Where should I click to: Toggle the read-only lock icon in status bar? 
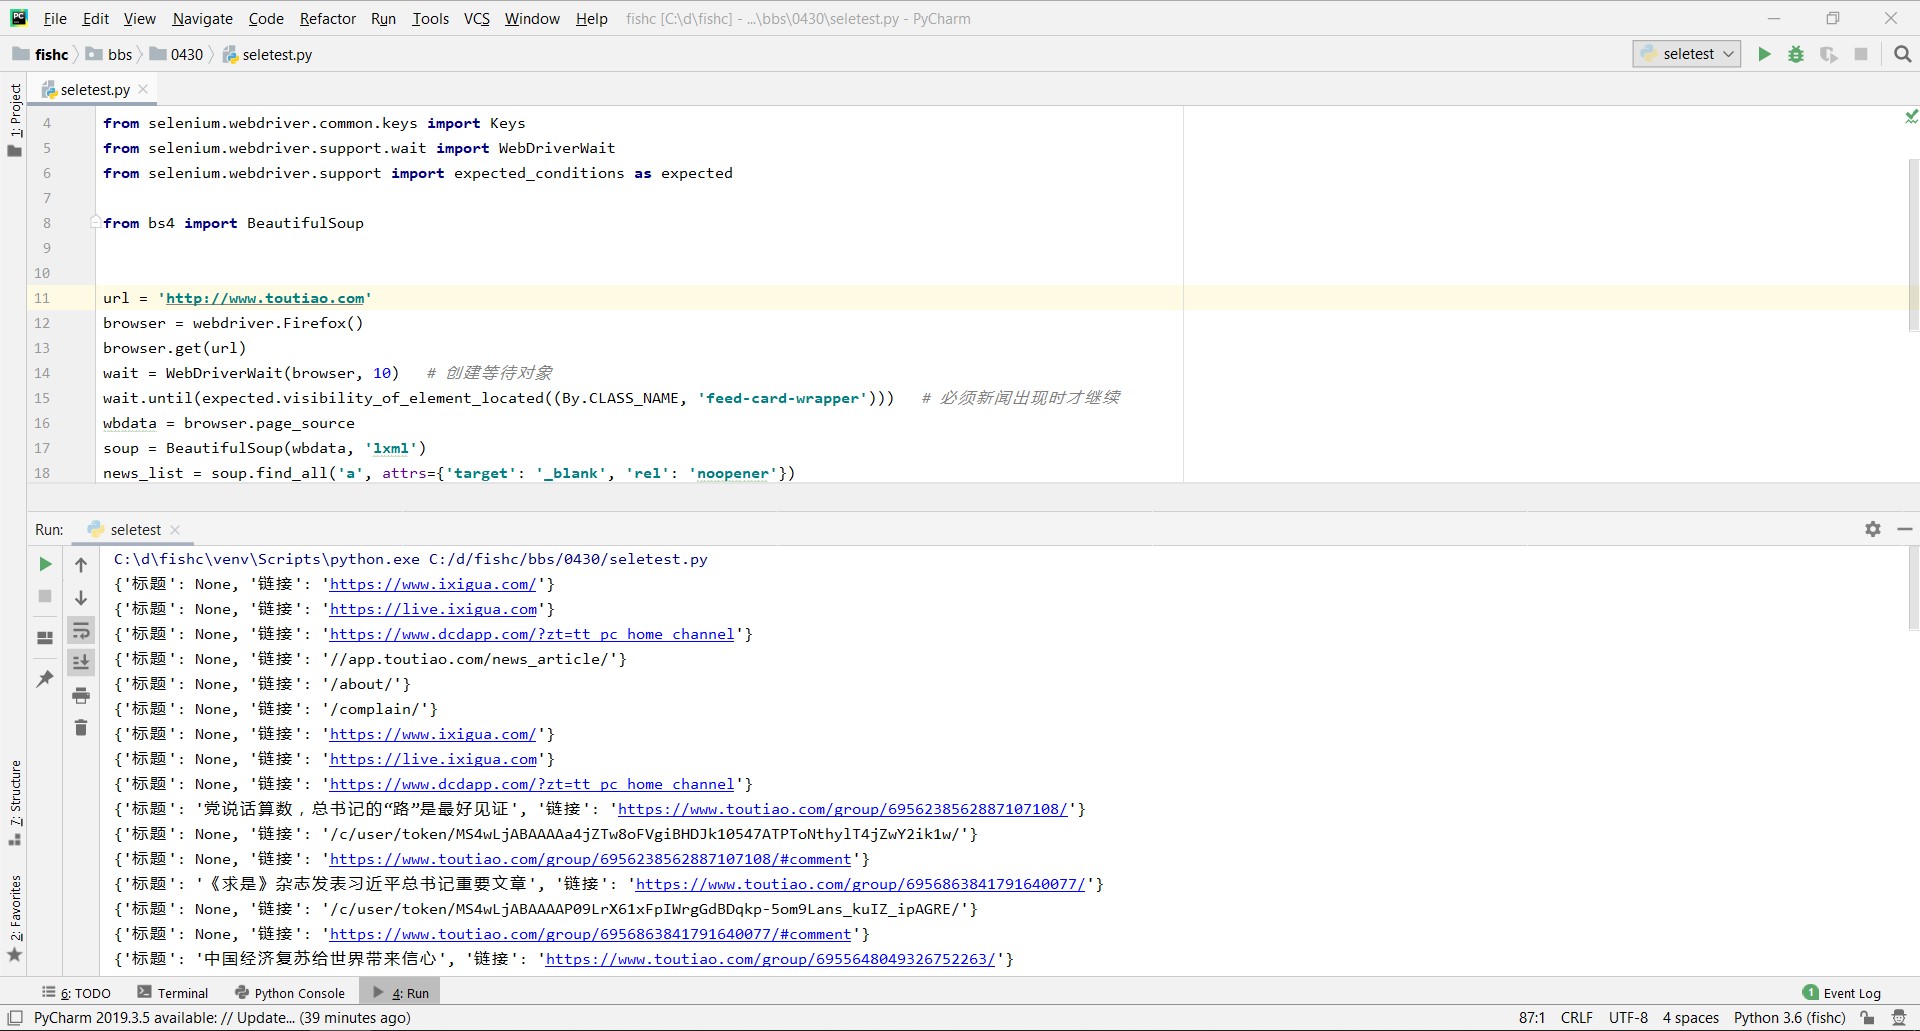click(x=1867, y=1018)
